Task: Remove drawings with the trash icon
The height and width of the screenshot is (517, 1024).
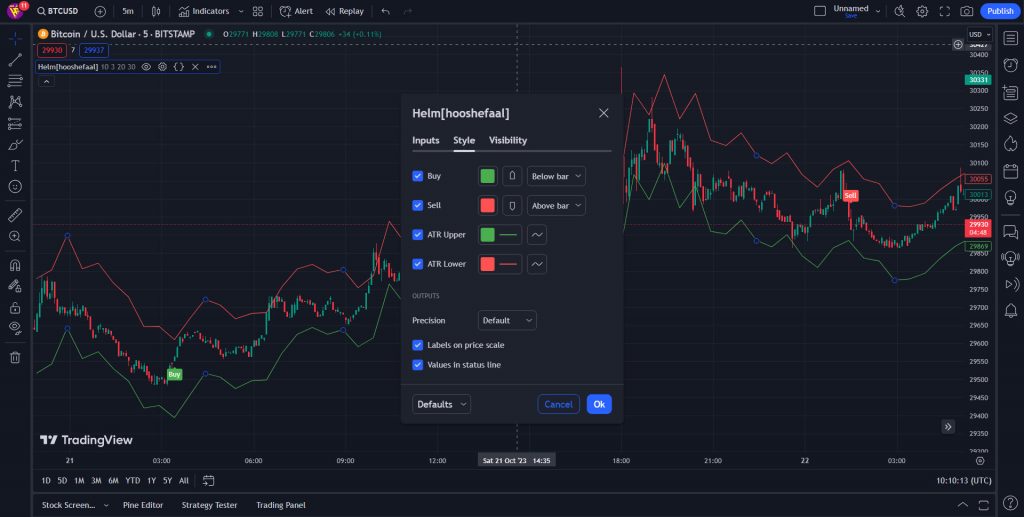Action: (15, 357)
